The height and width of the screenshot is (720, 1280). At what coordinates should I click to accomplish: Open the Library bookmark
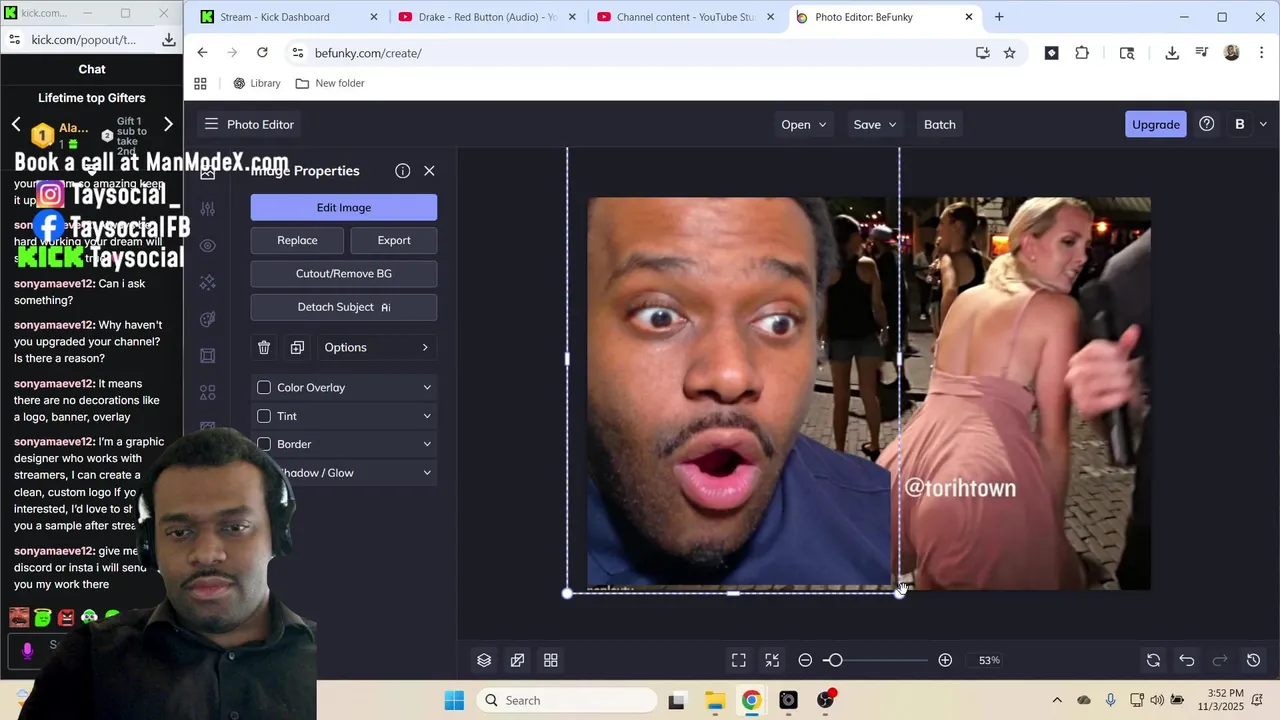256,83
